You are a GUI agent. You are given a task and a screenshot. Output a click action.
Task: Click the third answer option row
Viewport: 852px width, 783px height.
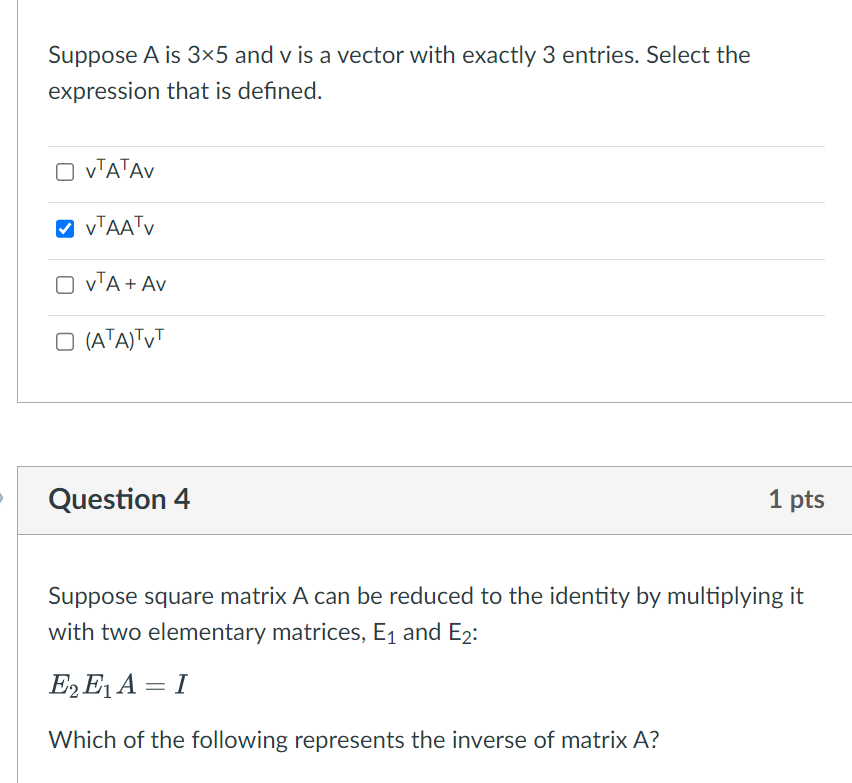430,284
